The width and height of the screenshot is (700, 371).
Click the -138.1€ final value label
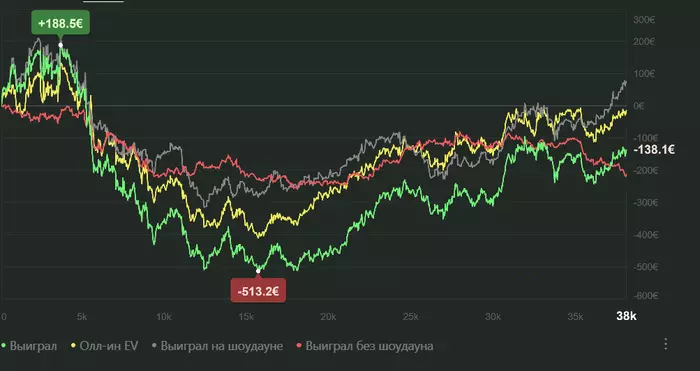(x=654, y=150)
